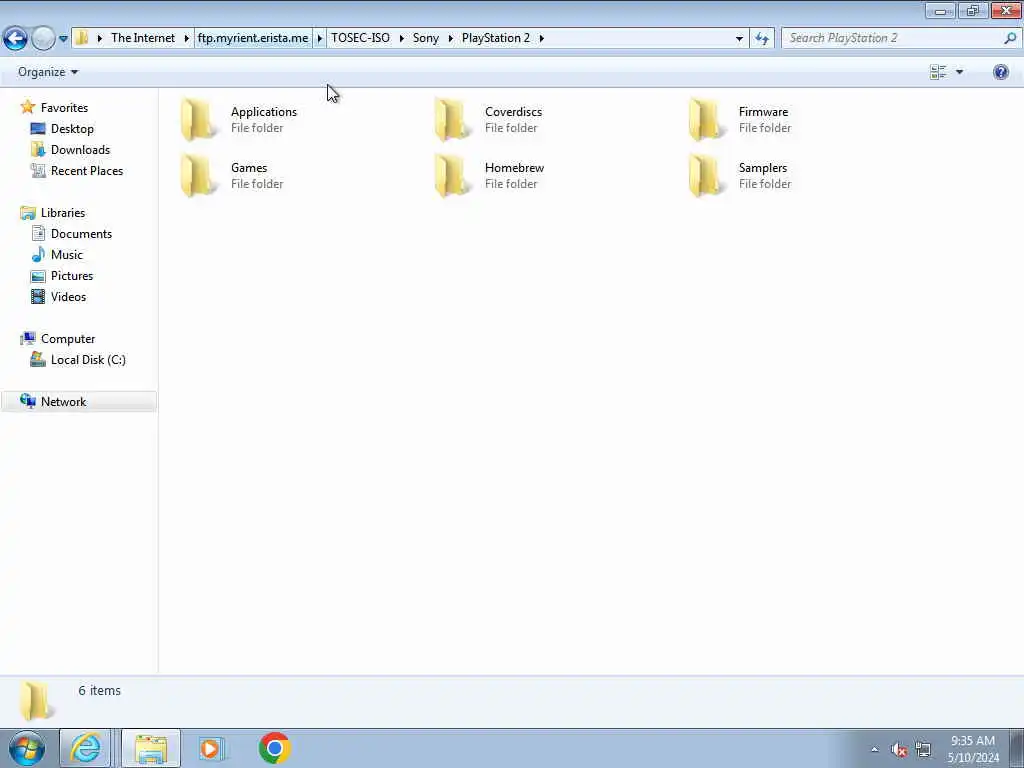Restore down the Explorer window
The image size is (1024, 768).
coord(972,10)
